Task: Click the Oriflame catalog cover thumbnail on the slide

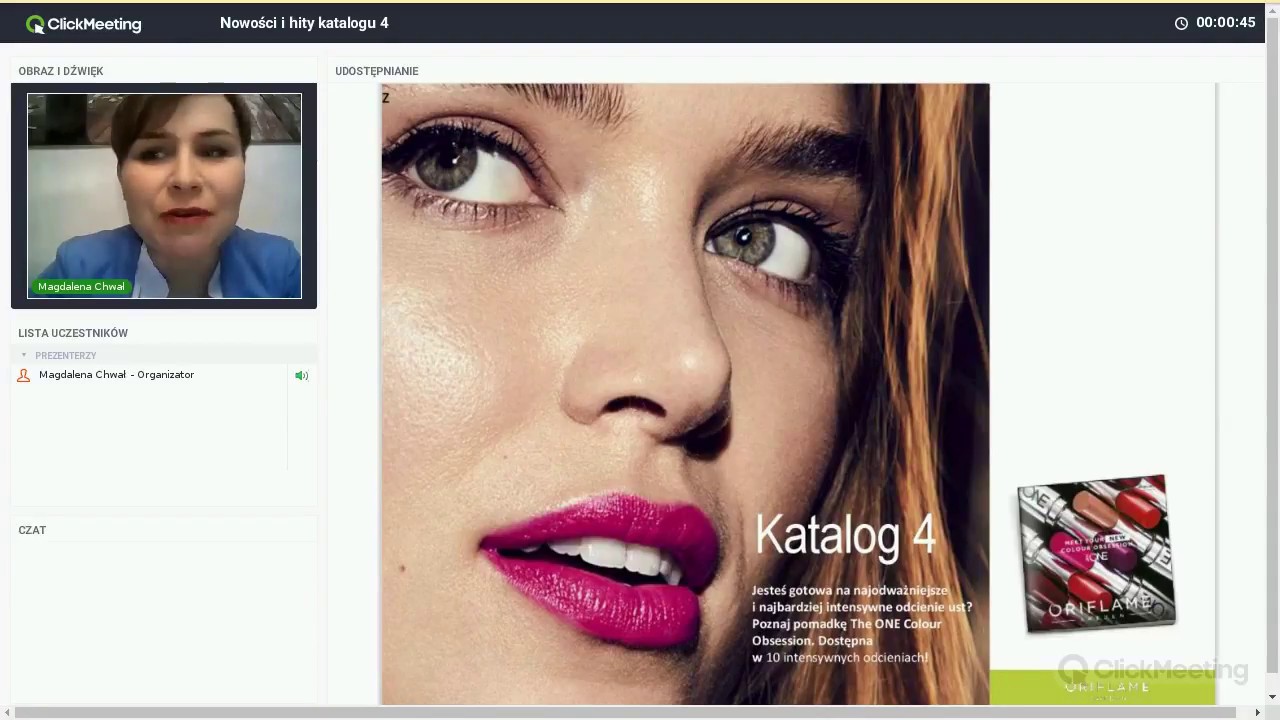Action: click(x=1096, y=553)
